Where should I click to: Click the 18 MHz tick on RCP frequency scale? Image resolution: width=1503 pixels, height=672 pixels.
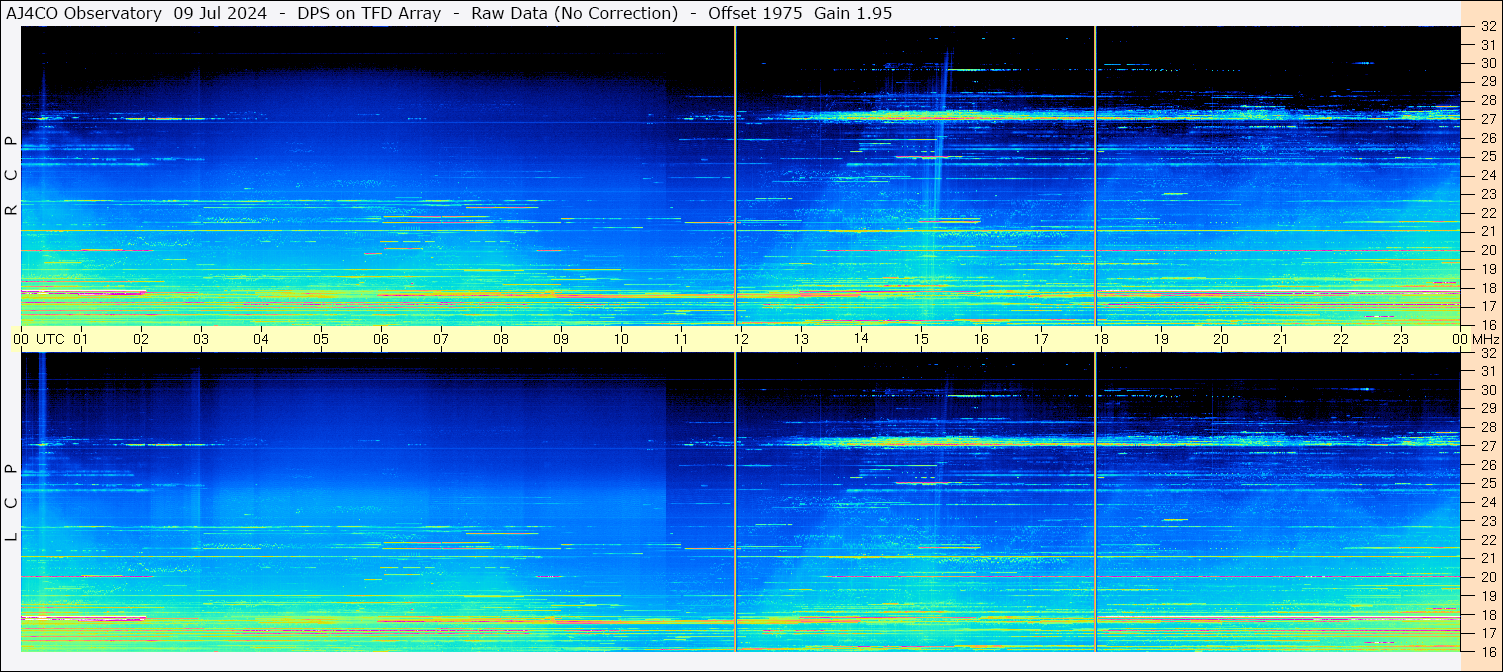coord(1488,288)
